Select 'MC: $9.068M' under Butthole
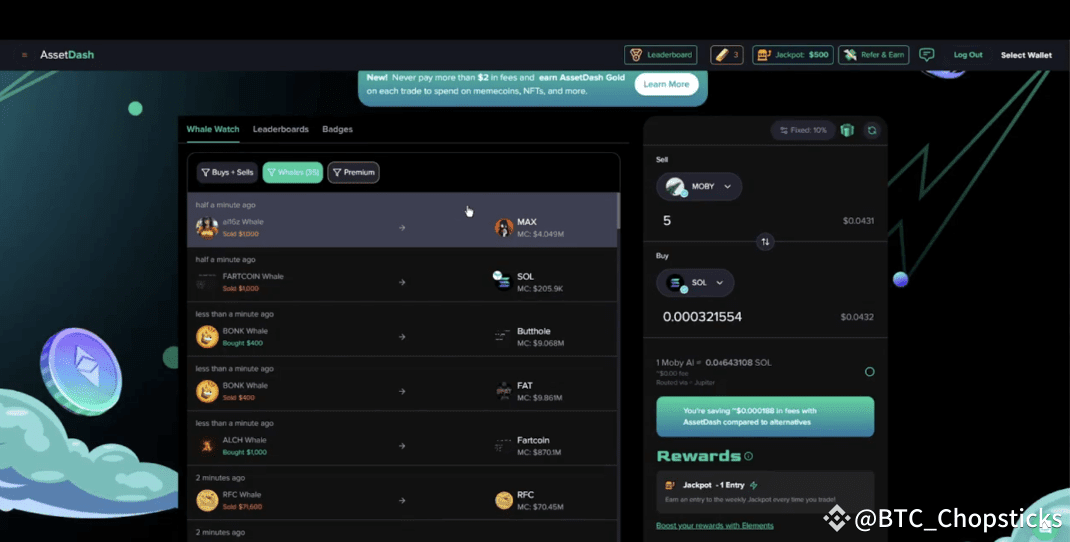 [540, 343]
